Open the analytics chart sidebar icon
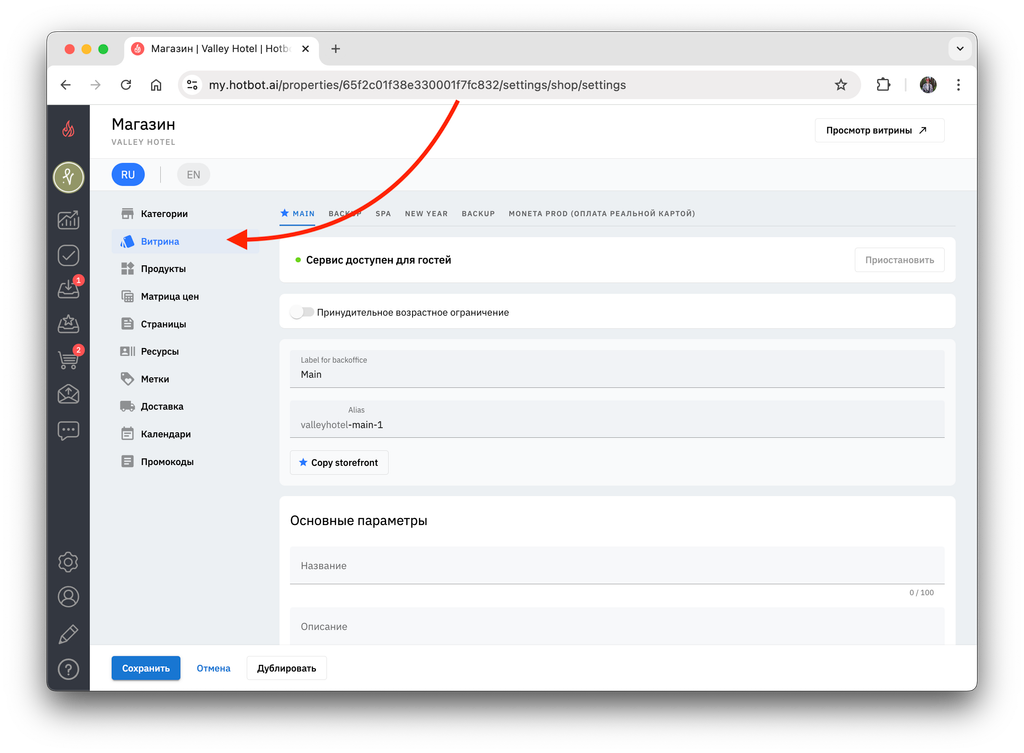 [69, 219]
